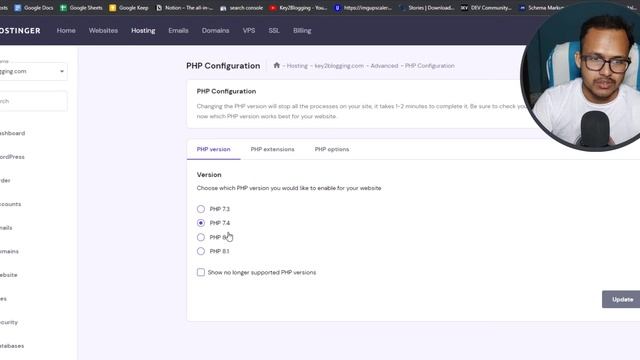The image size is (640, 360).
Task: Open VPS in top navigation
Action: pos(249,31)
